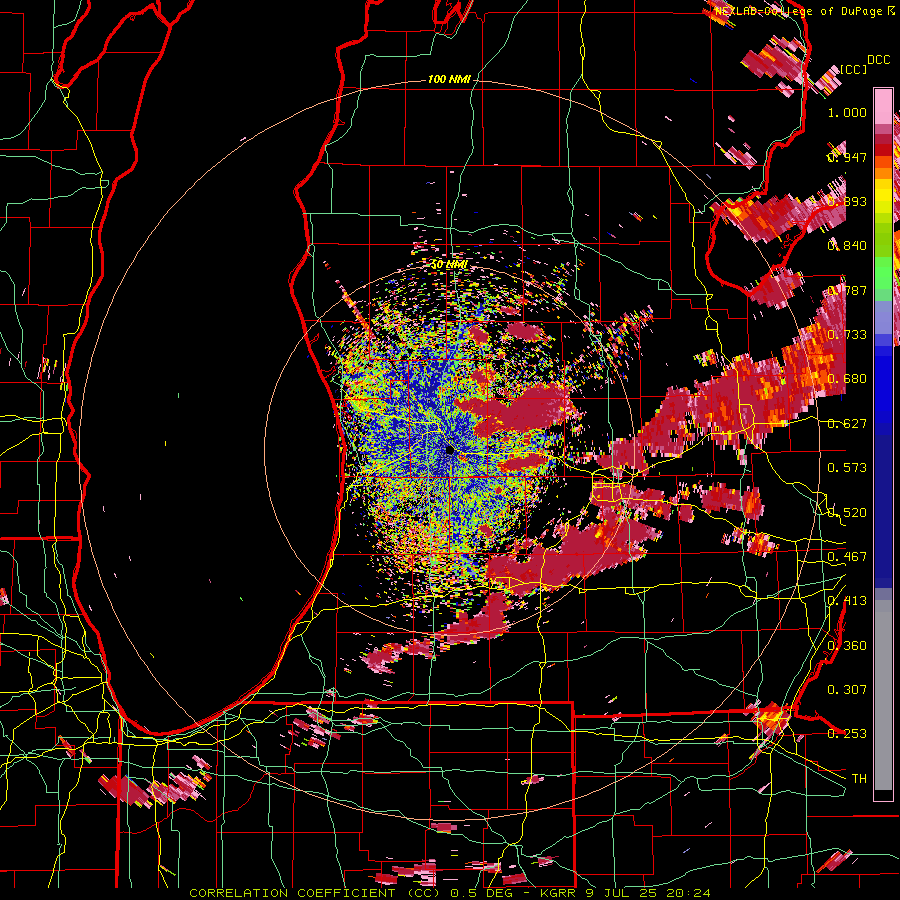
Task: Click the 0.360 scale value
Action: [x=847, y=646]
